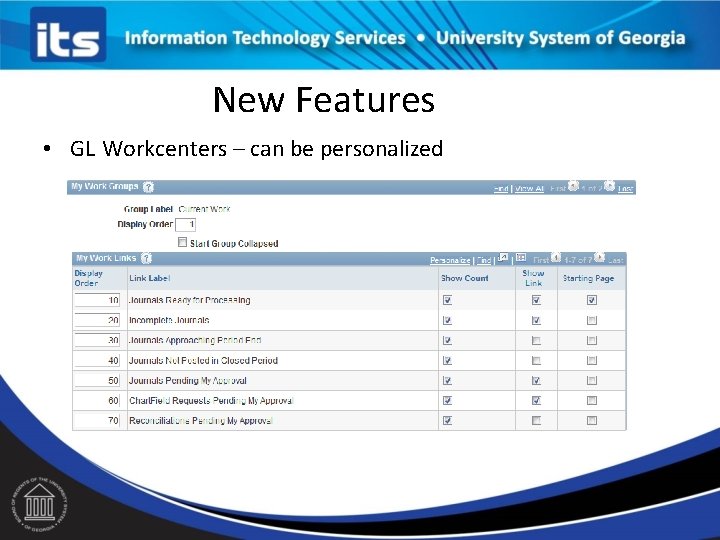Image resolution: width=720 pixels, height=540 pixels.
Task: Click the download grid to spreadsheet icon
Action: pos(520,258)
